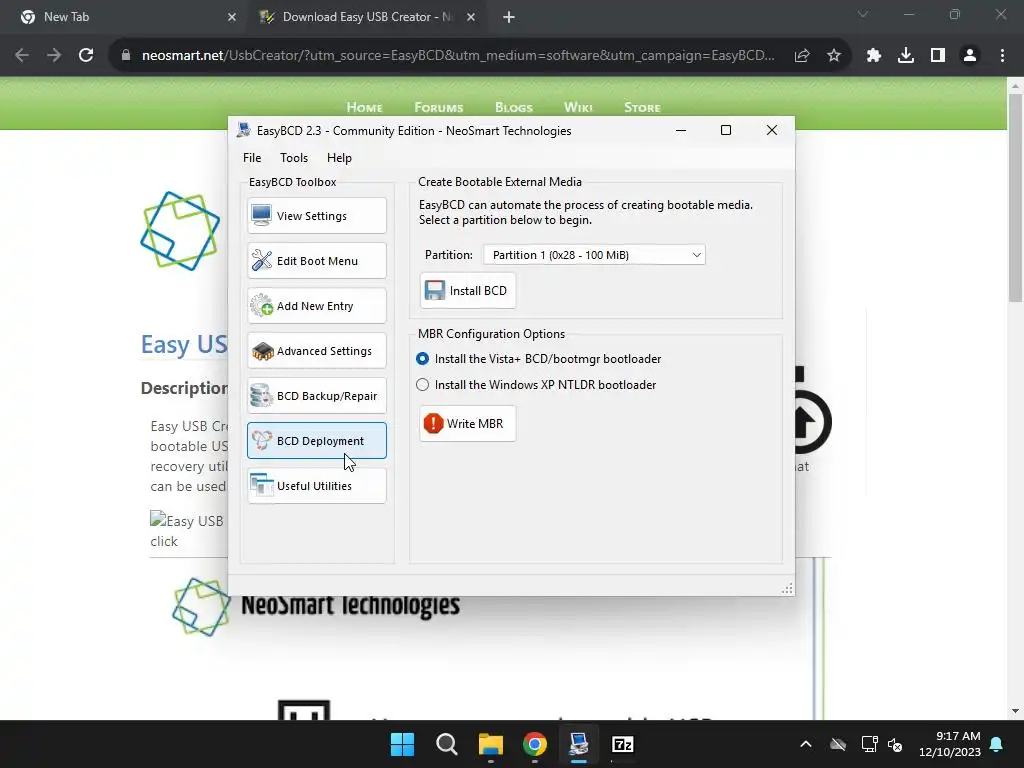1024x768 pixels.
Task: Open the Windows Start menu
Action: pos(402,744)
